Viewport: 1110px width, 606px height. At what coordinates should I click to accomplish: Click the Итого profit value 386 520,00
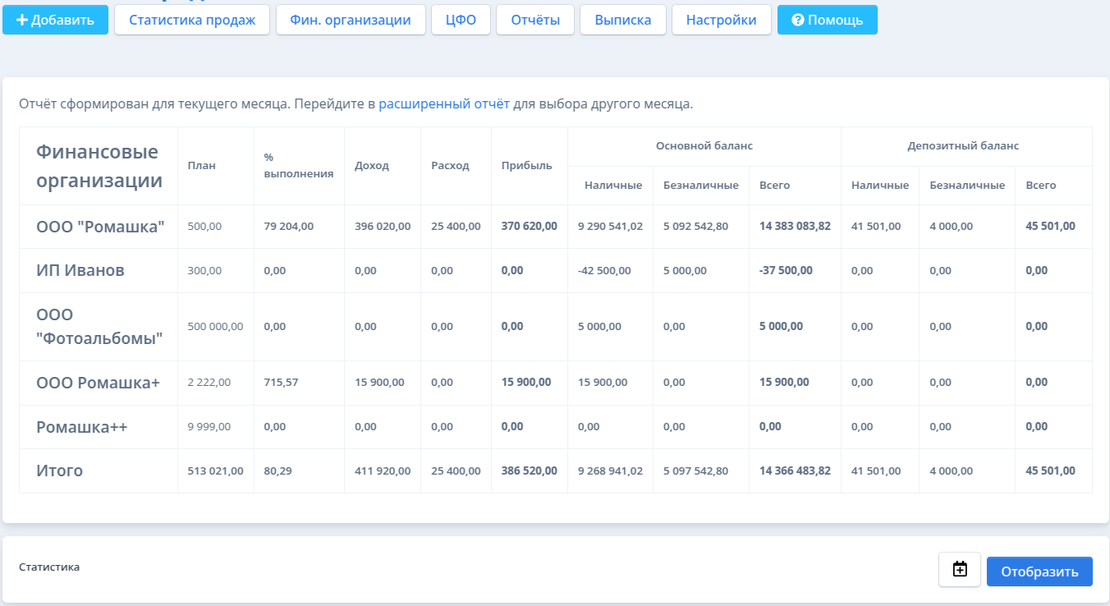click(x=529, y=471)
